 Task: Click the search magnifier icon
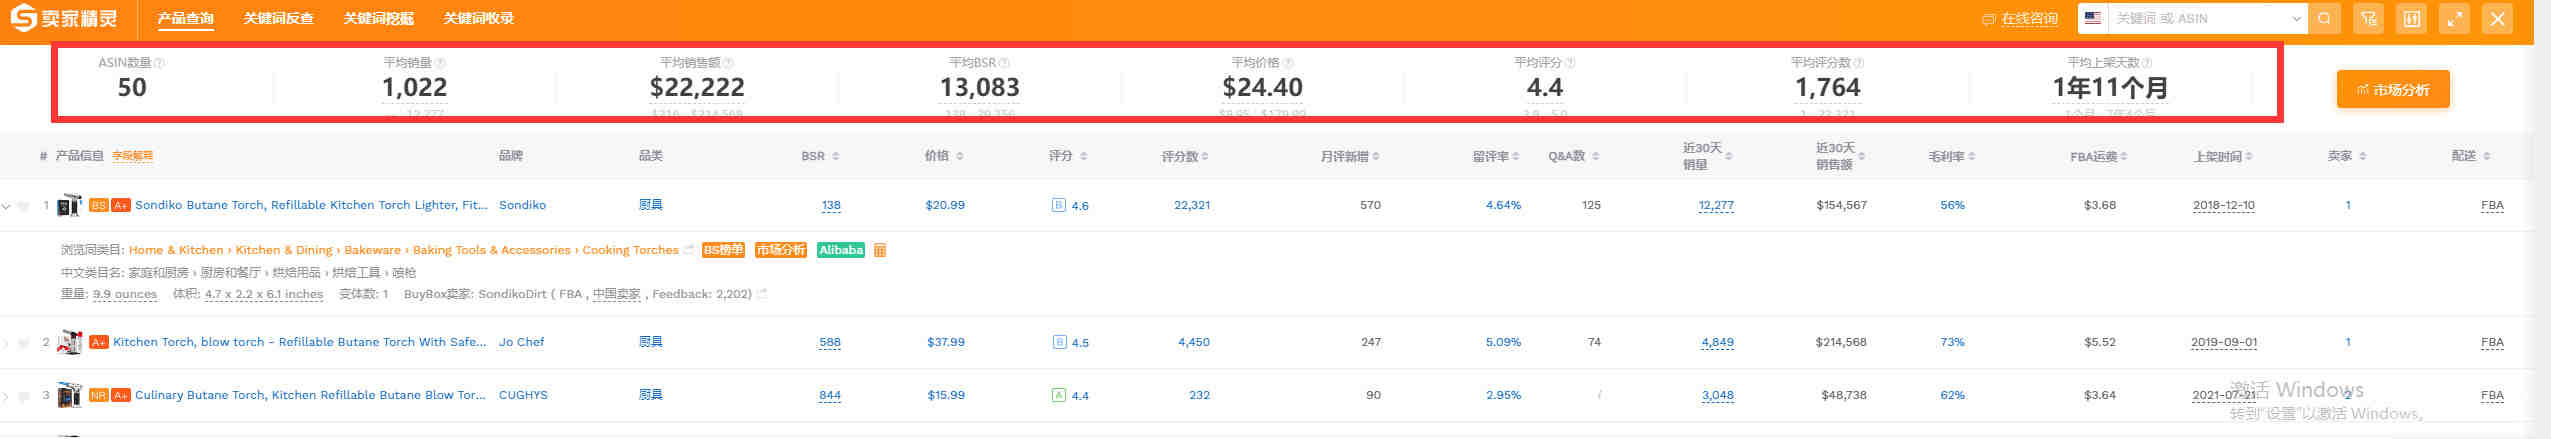[2324, 19]
